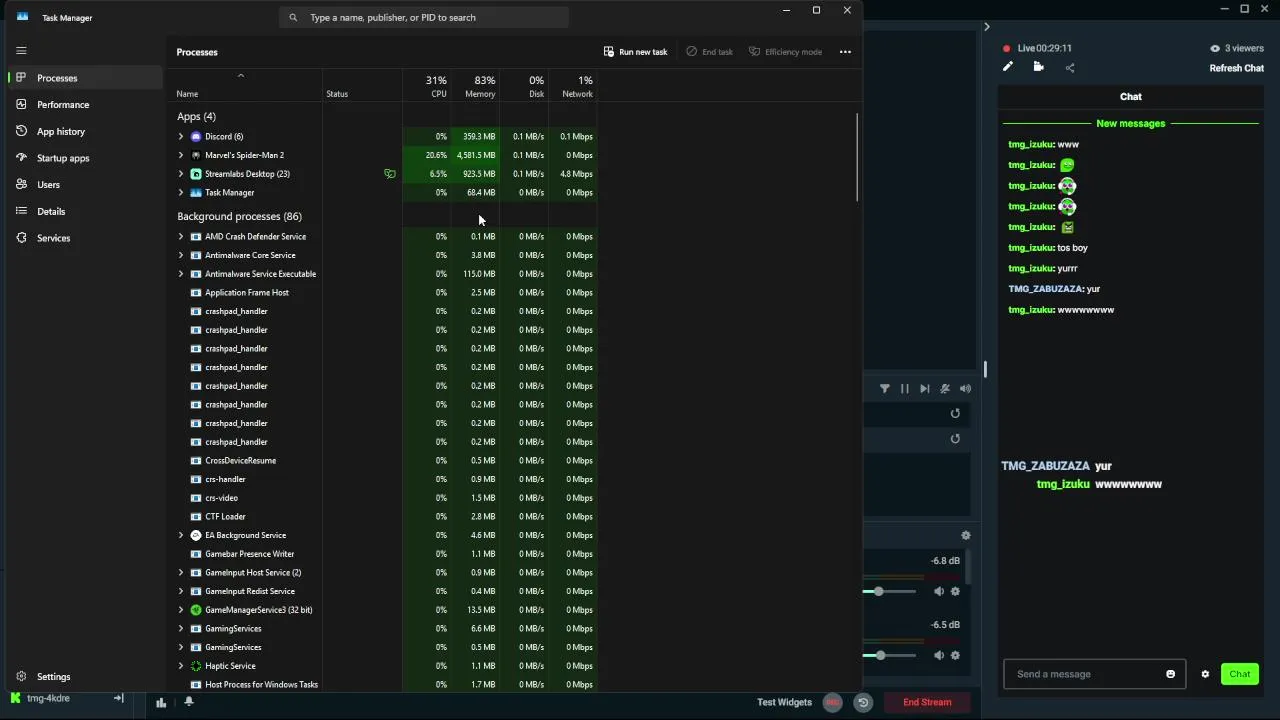Viewport: 1280px width, 720px height.
Task: Switch to the Users page
Action: [84, 185]
